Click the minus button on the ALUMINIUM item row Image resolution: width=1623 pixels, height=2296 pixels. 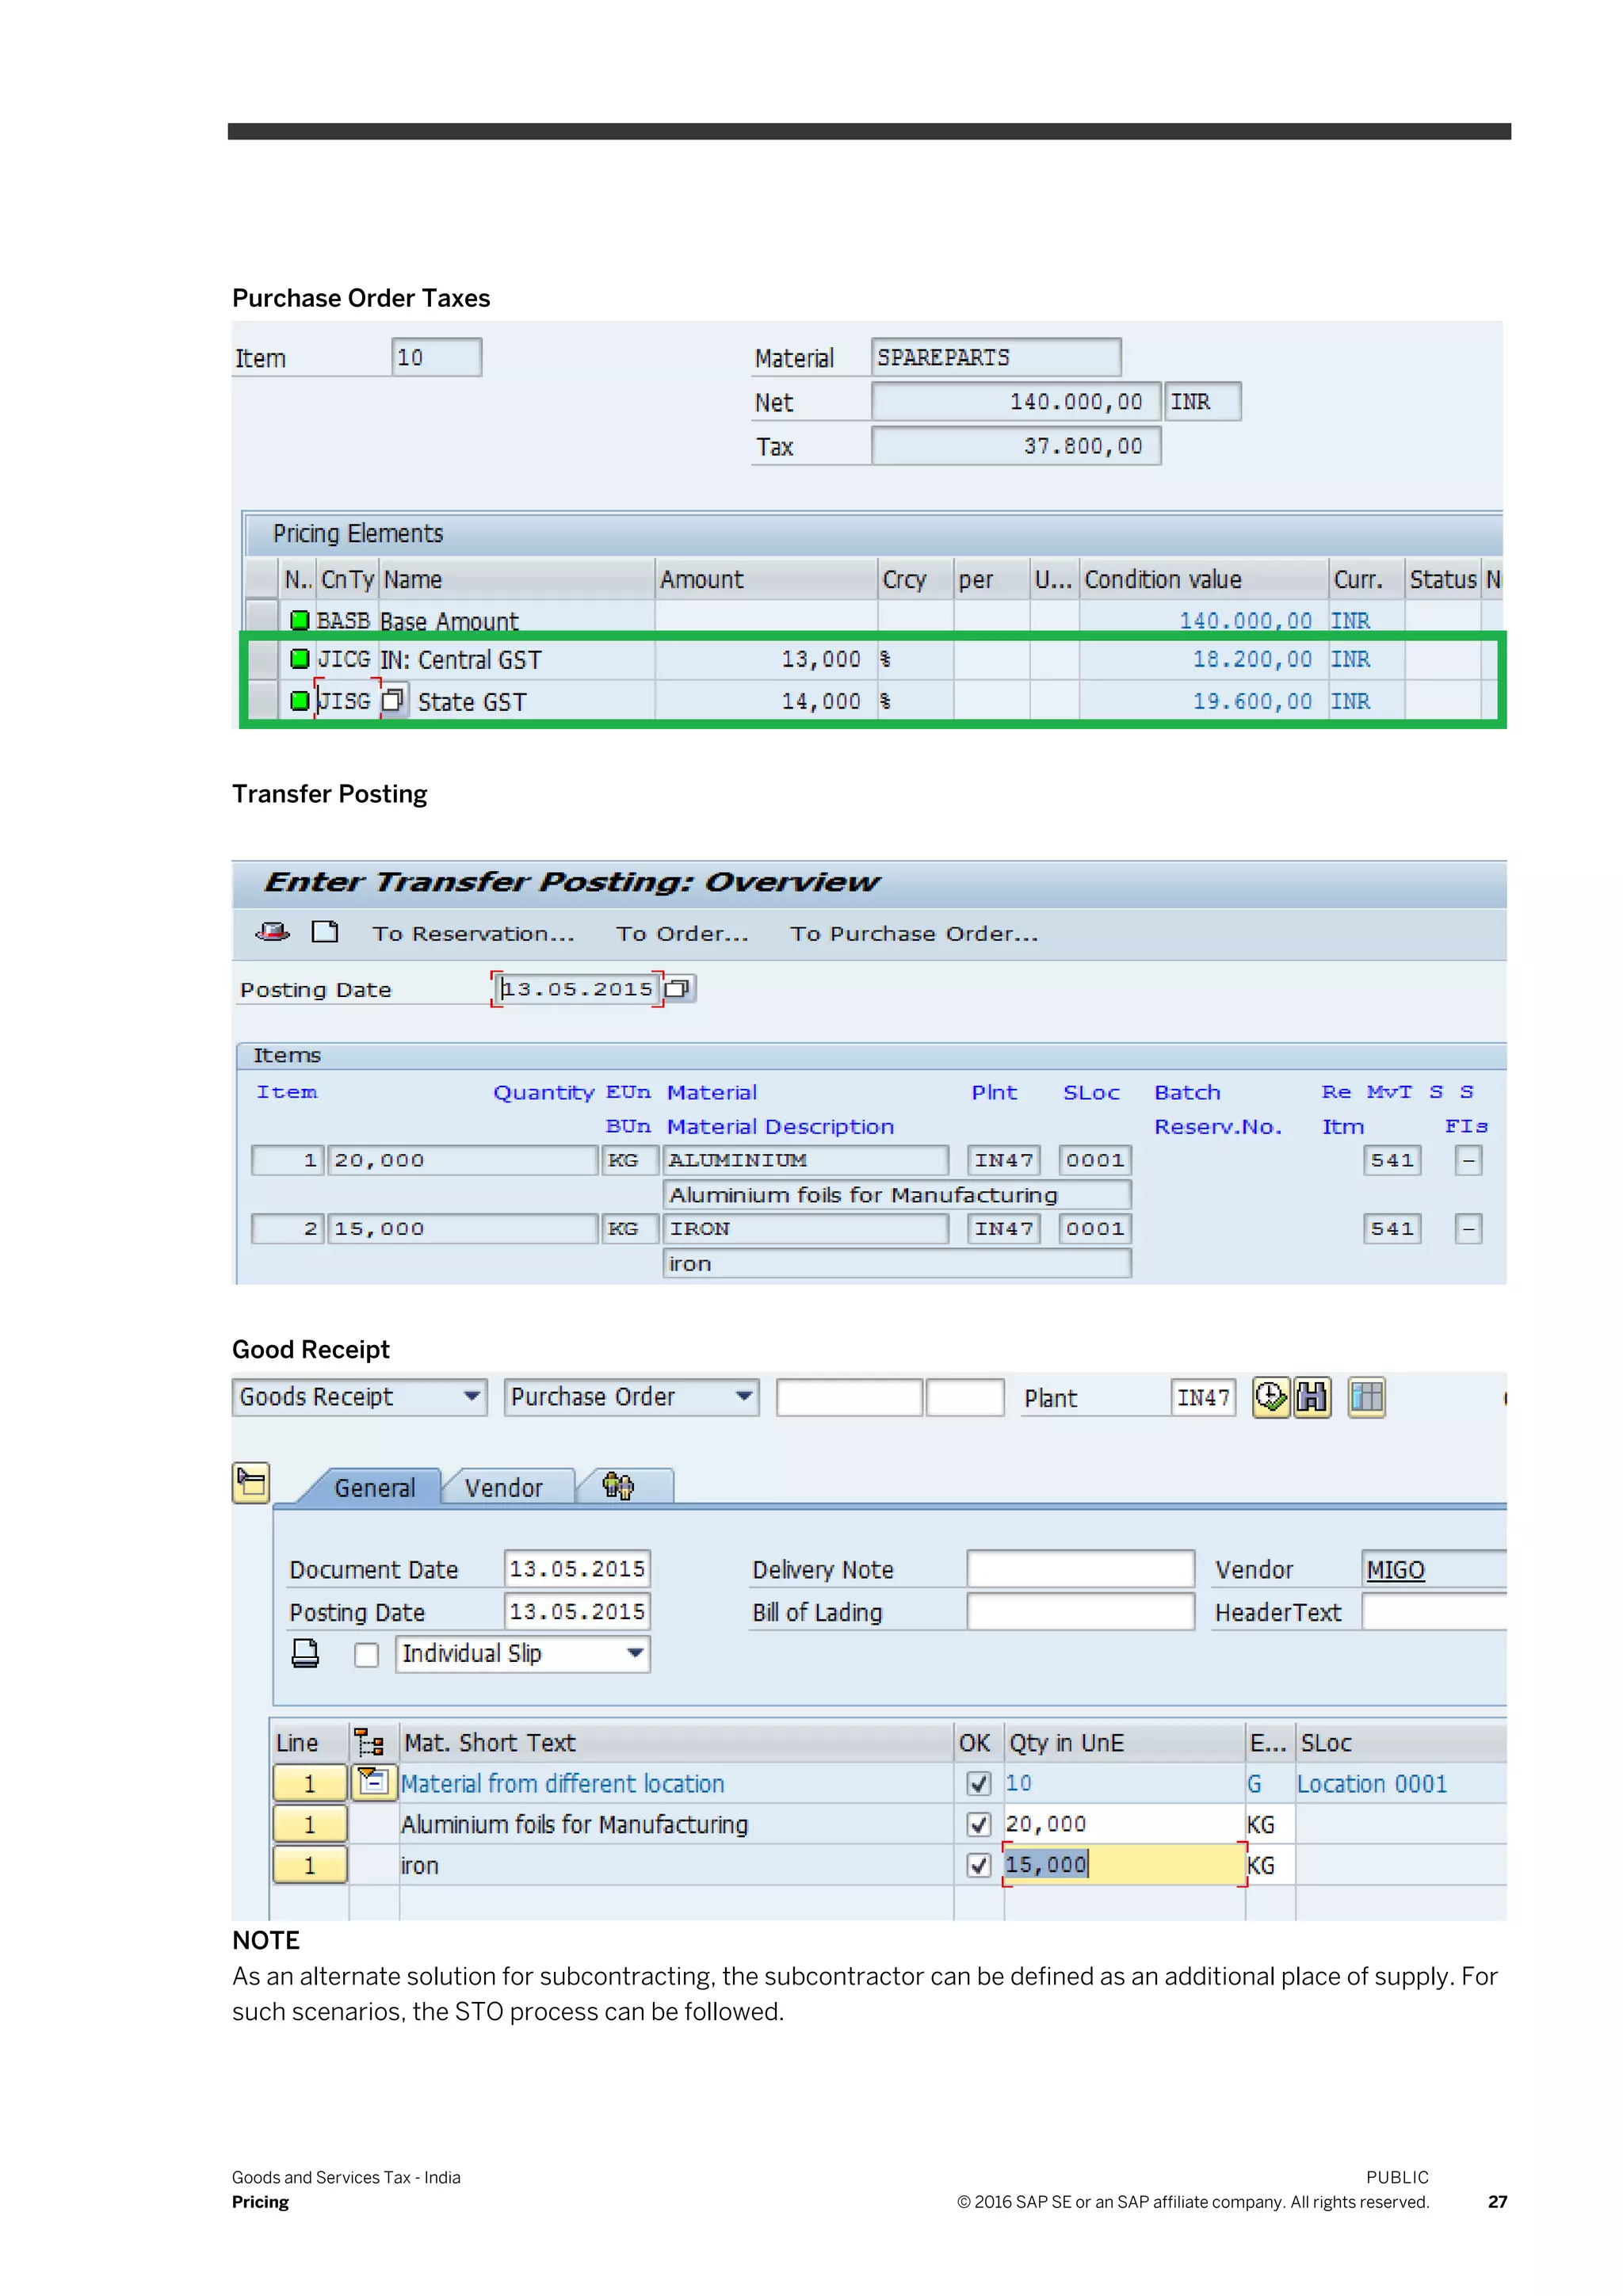coord(1468,1160)
